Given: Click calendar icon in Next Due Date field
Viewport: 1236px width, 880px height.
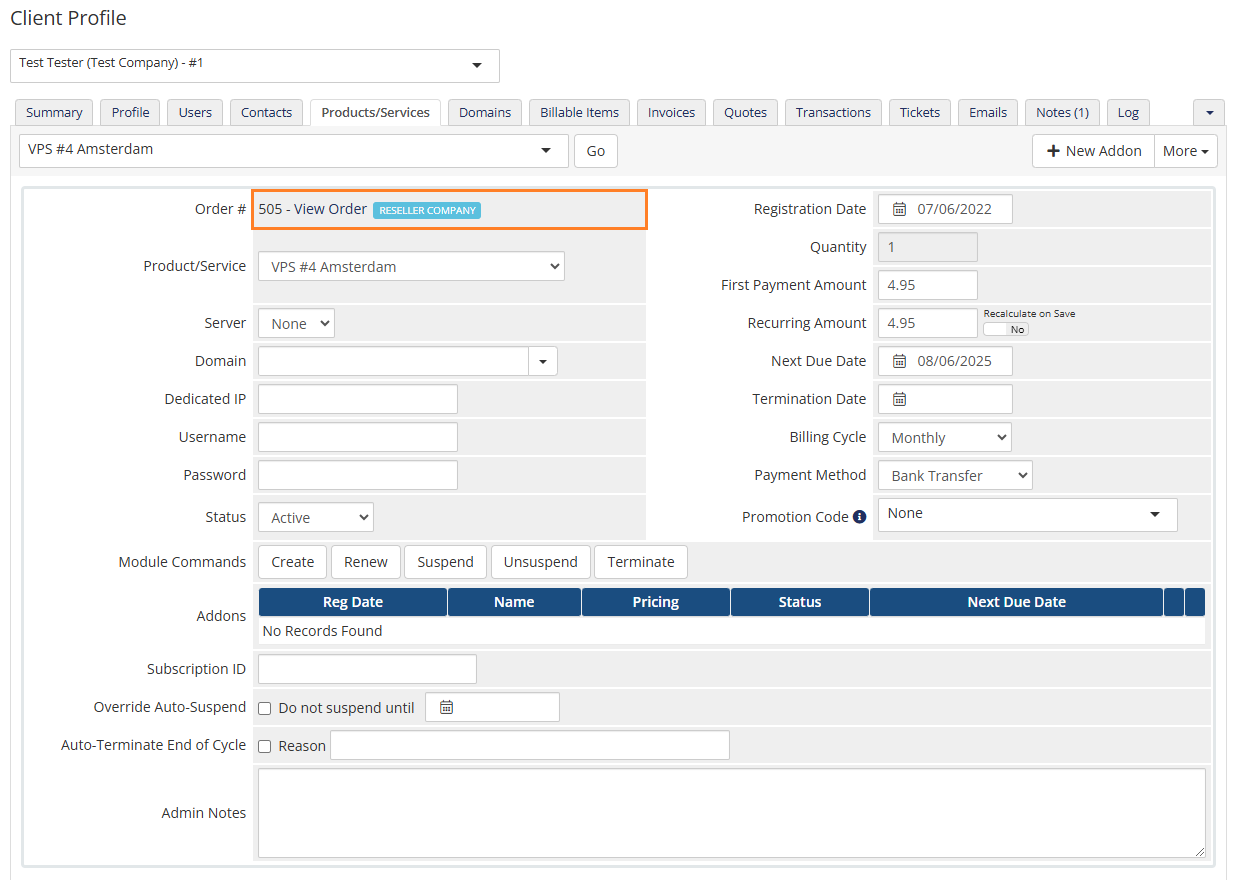Looking at the screenshot, I should [899, 361].
